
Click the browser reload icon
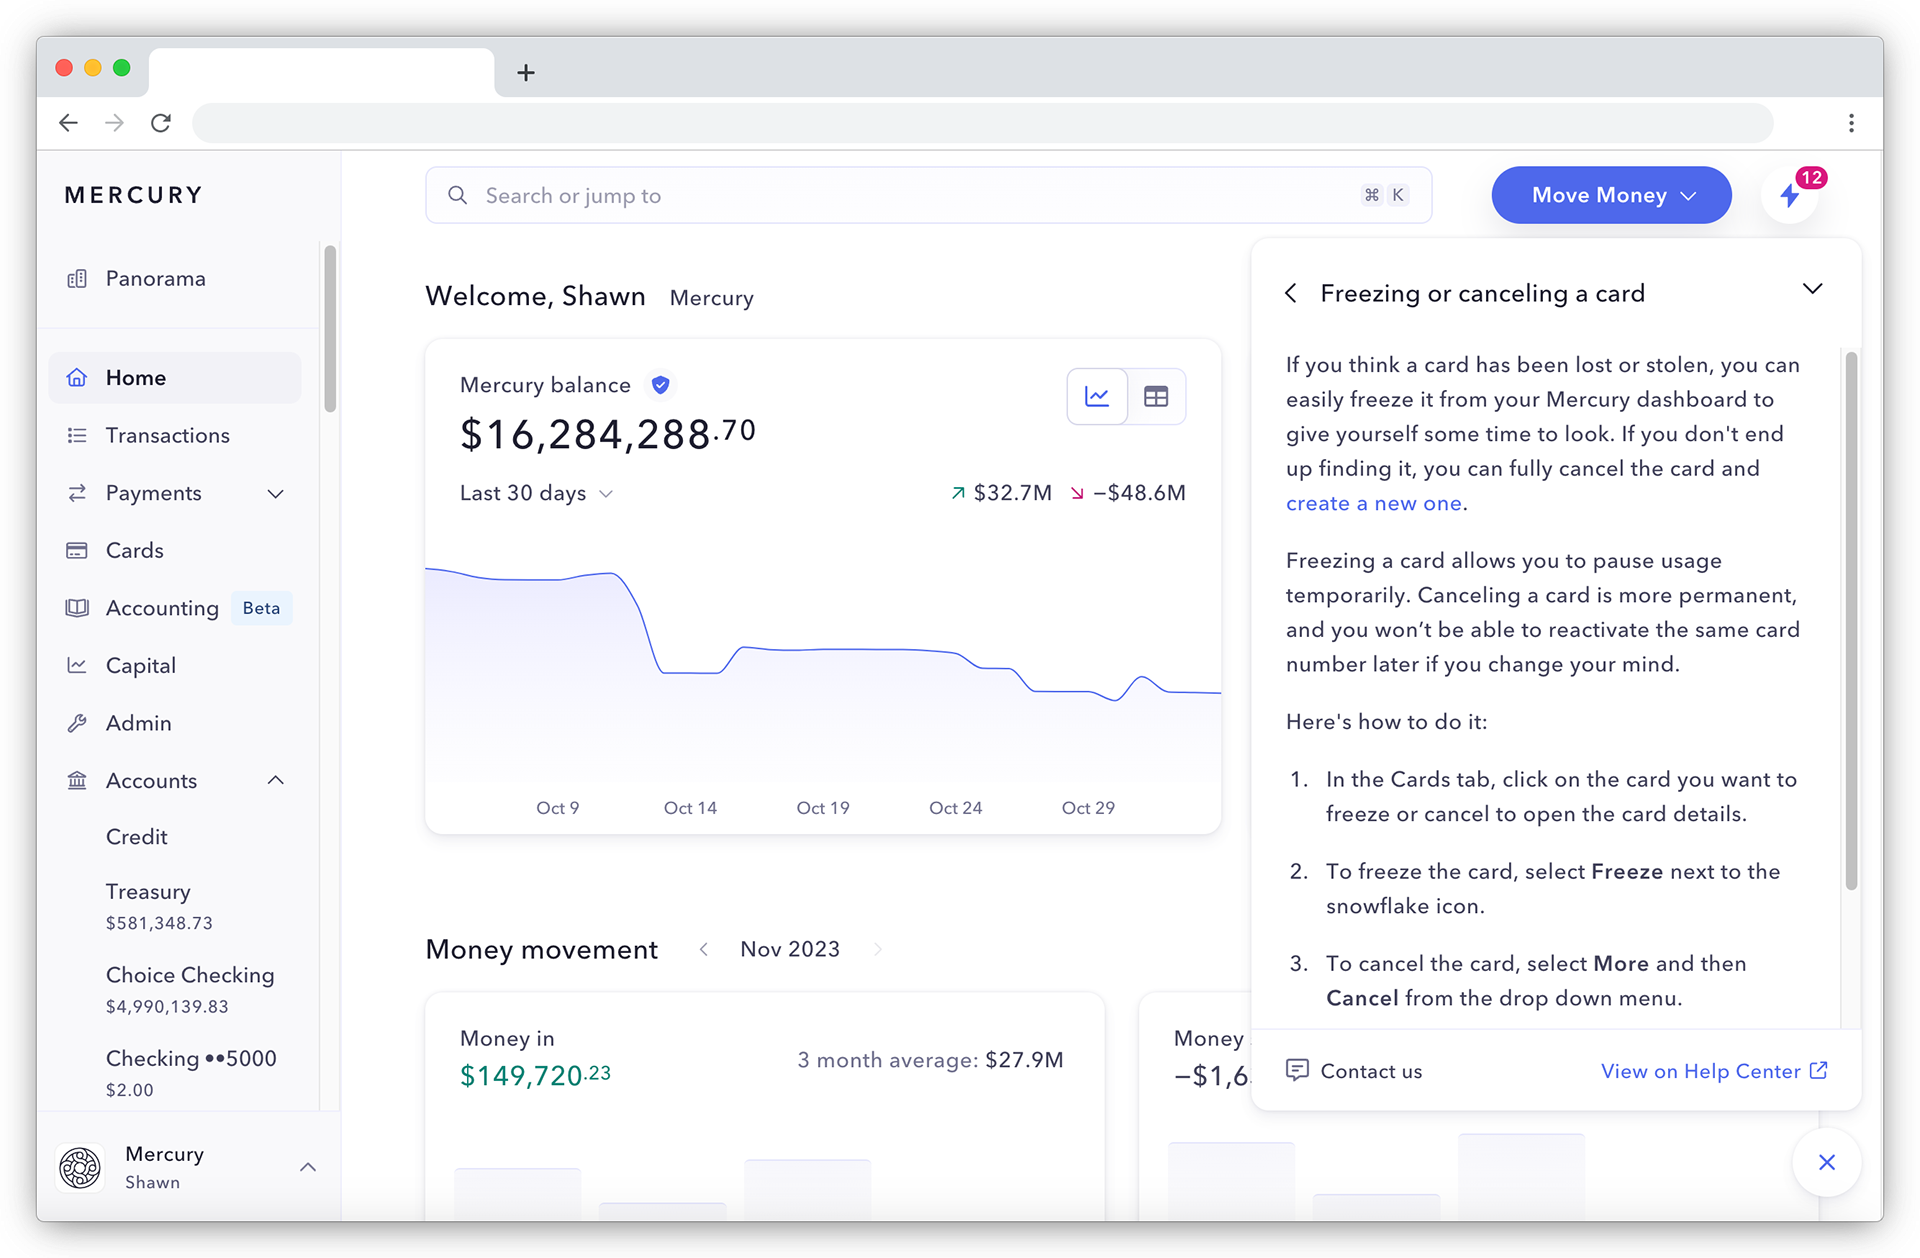click(x=161, y=123)
